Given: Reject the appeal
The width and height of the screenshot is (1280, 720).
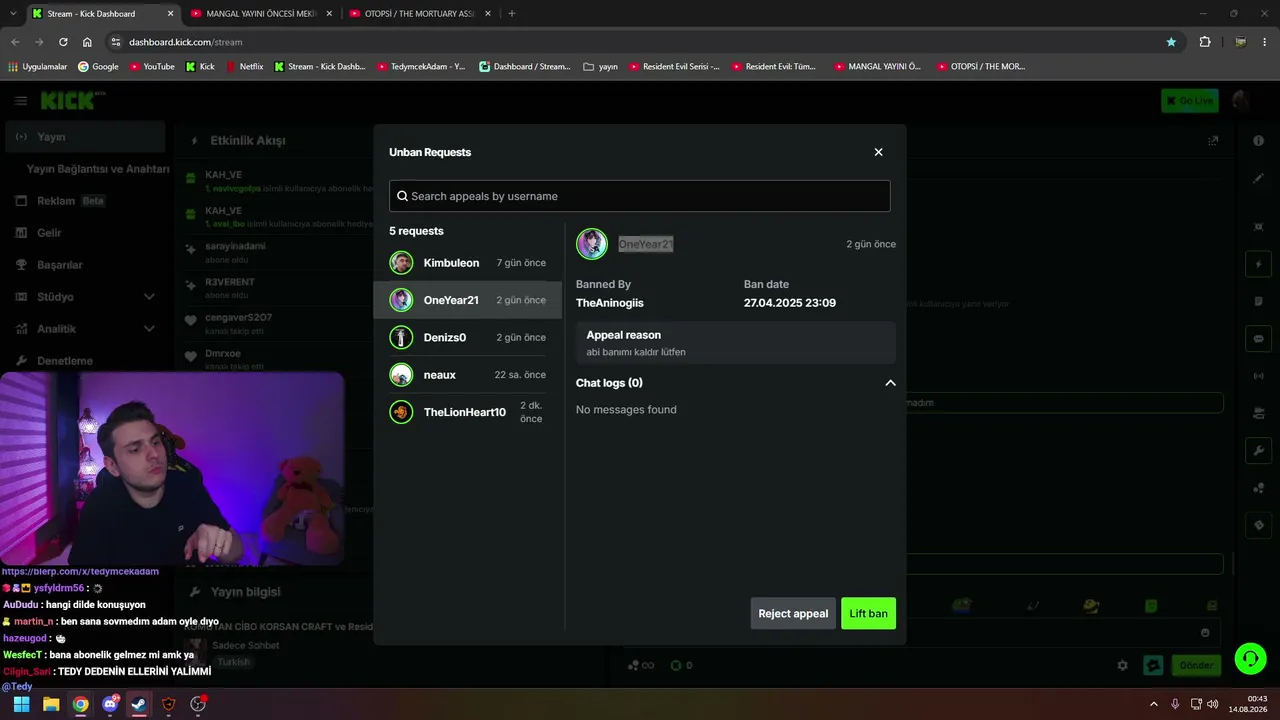Looking at the screenshot, I should [x=793, y=613].
